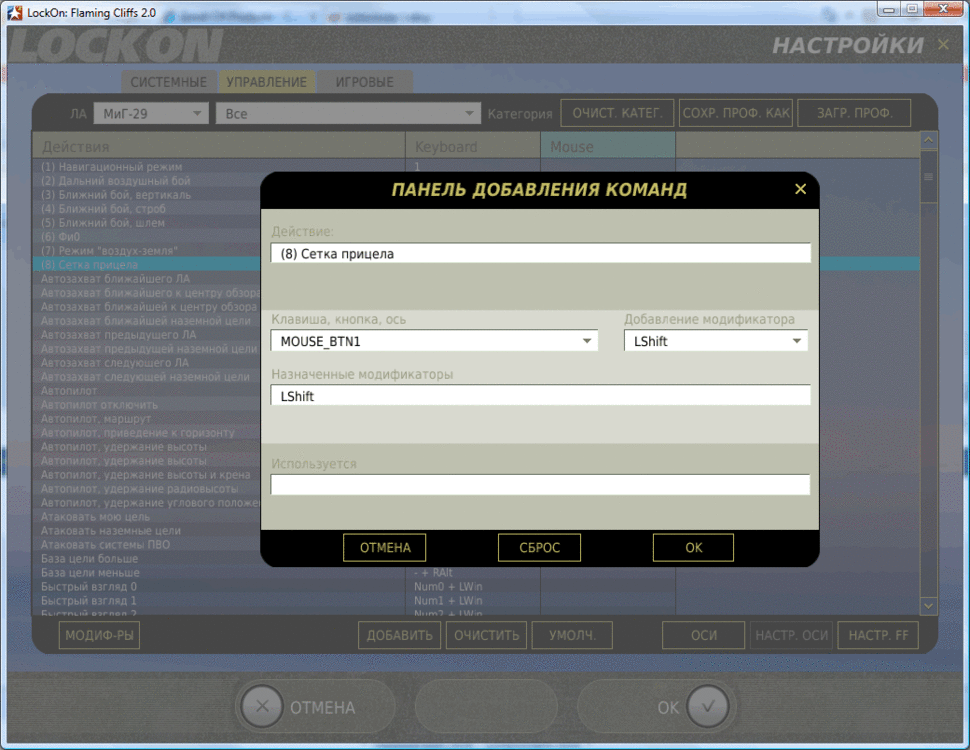The height and width of the screenshot is (750, 970).
Task: Expand the Все category dropdown
Action: pyautogui.click(x=348, y=113)
